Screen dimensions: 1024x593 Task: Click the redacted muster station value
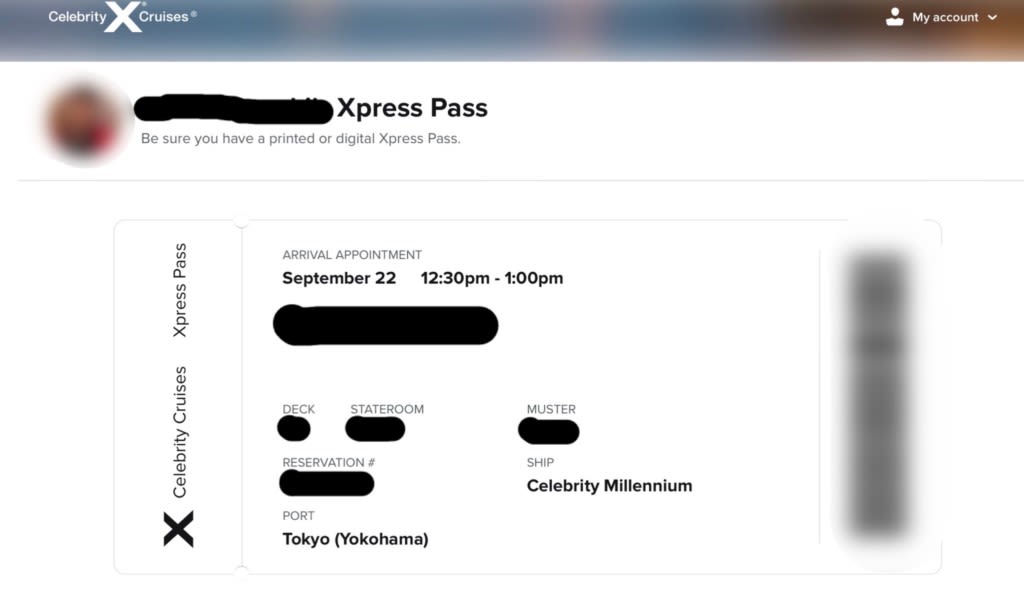click(549, 431)
